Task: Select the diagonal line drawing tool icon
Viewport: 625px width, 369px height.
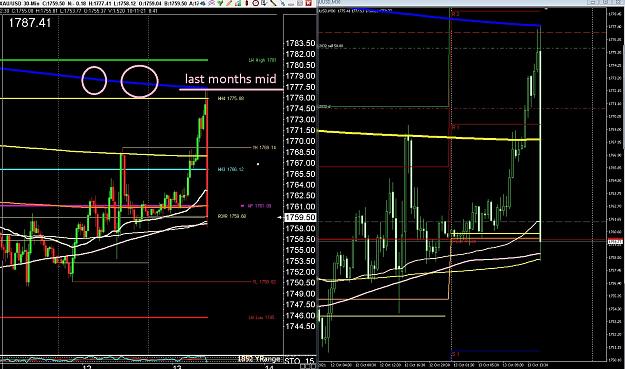Action: [x=273, y=3]
